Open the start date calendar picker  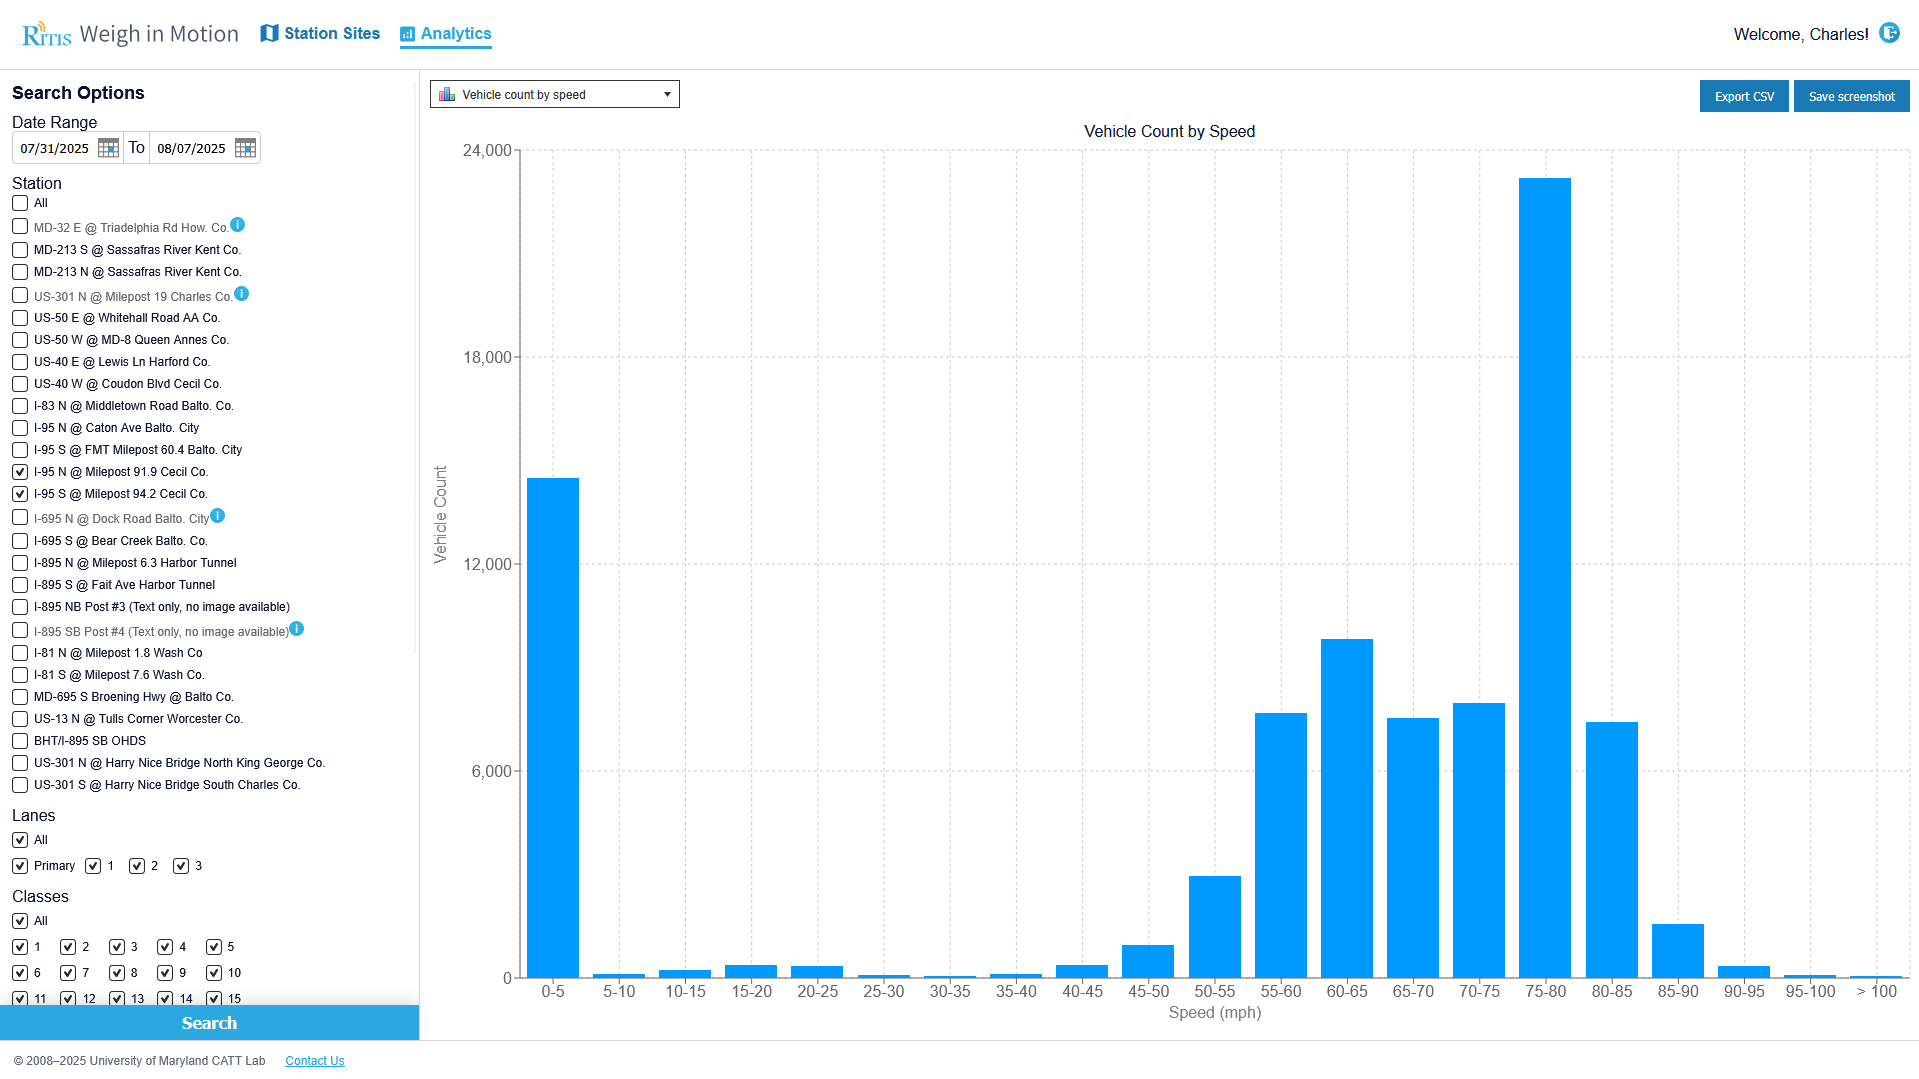tap(108, 148)
